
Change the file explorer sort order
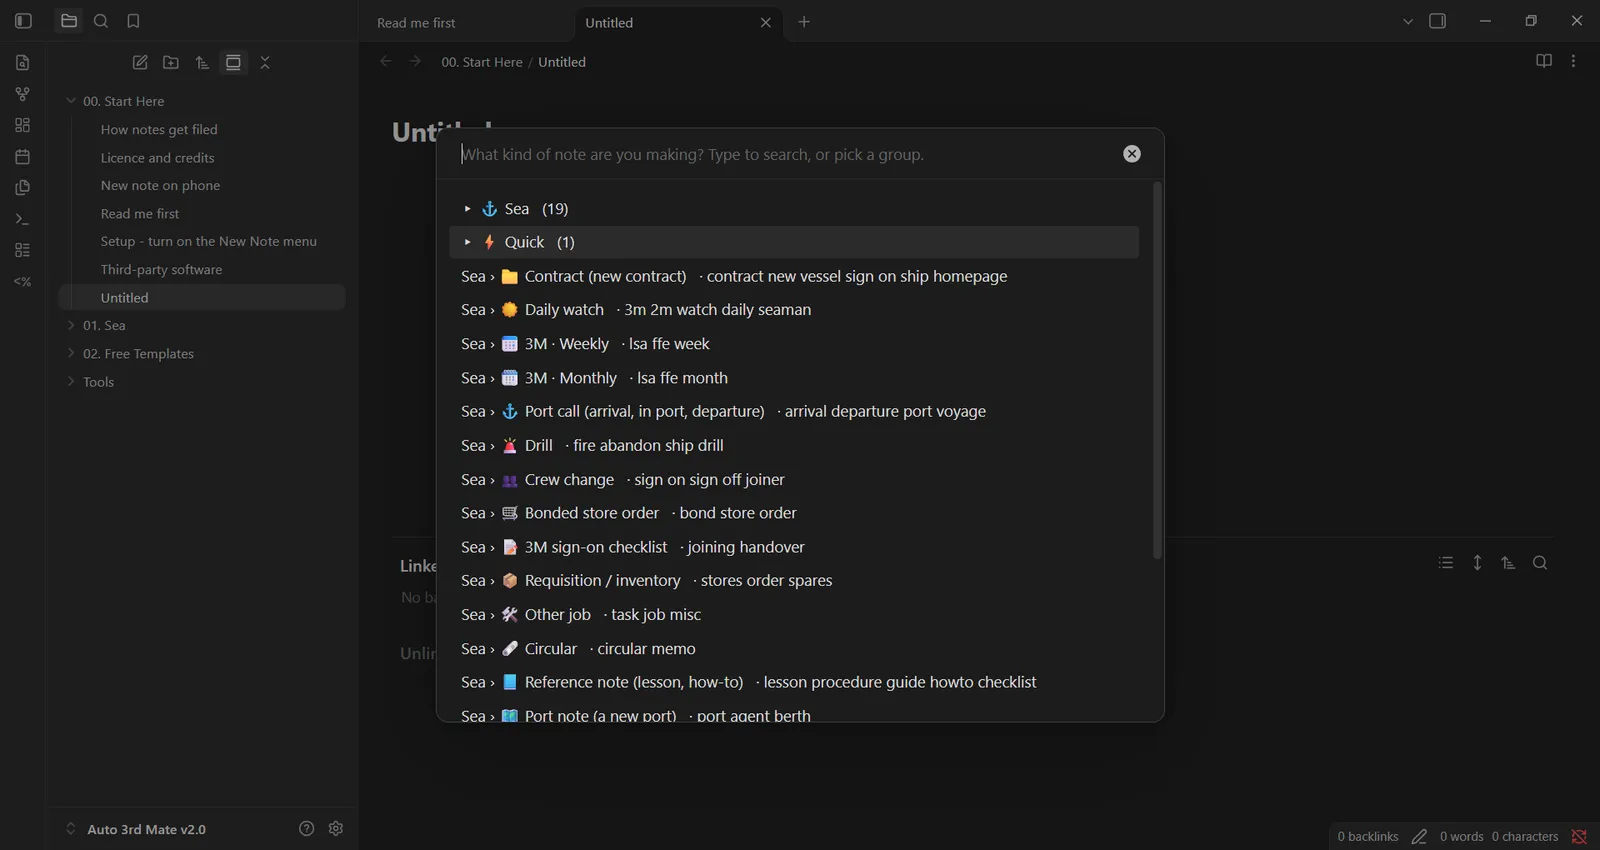click(202, 62)
